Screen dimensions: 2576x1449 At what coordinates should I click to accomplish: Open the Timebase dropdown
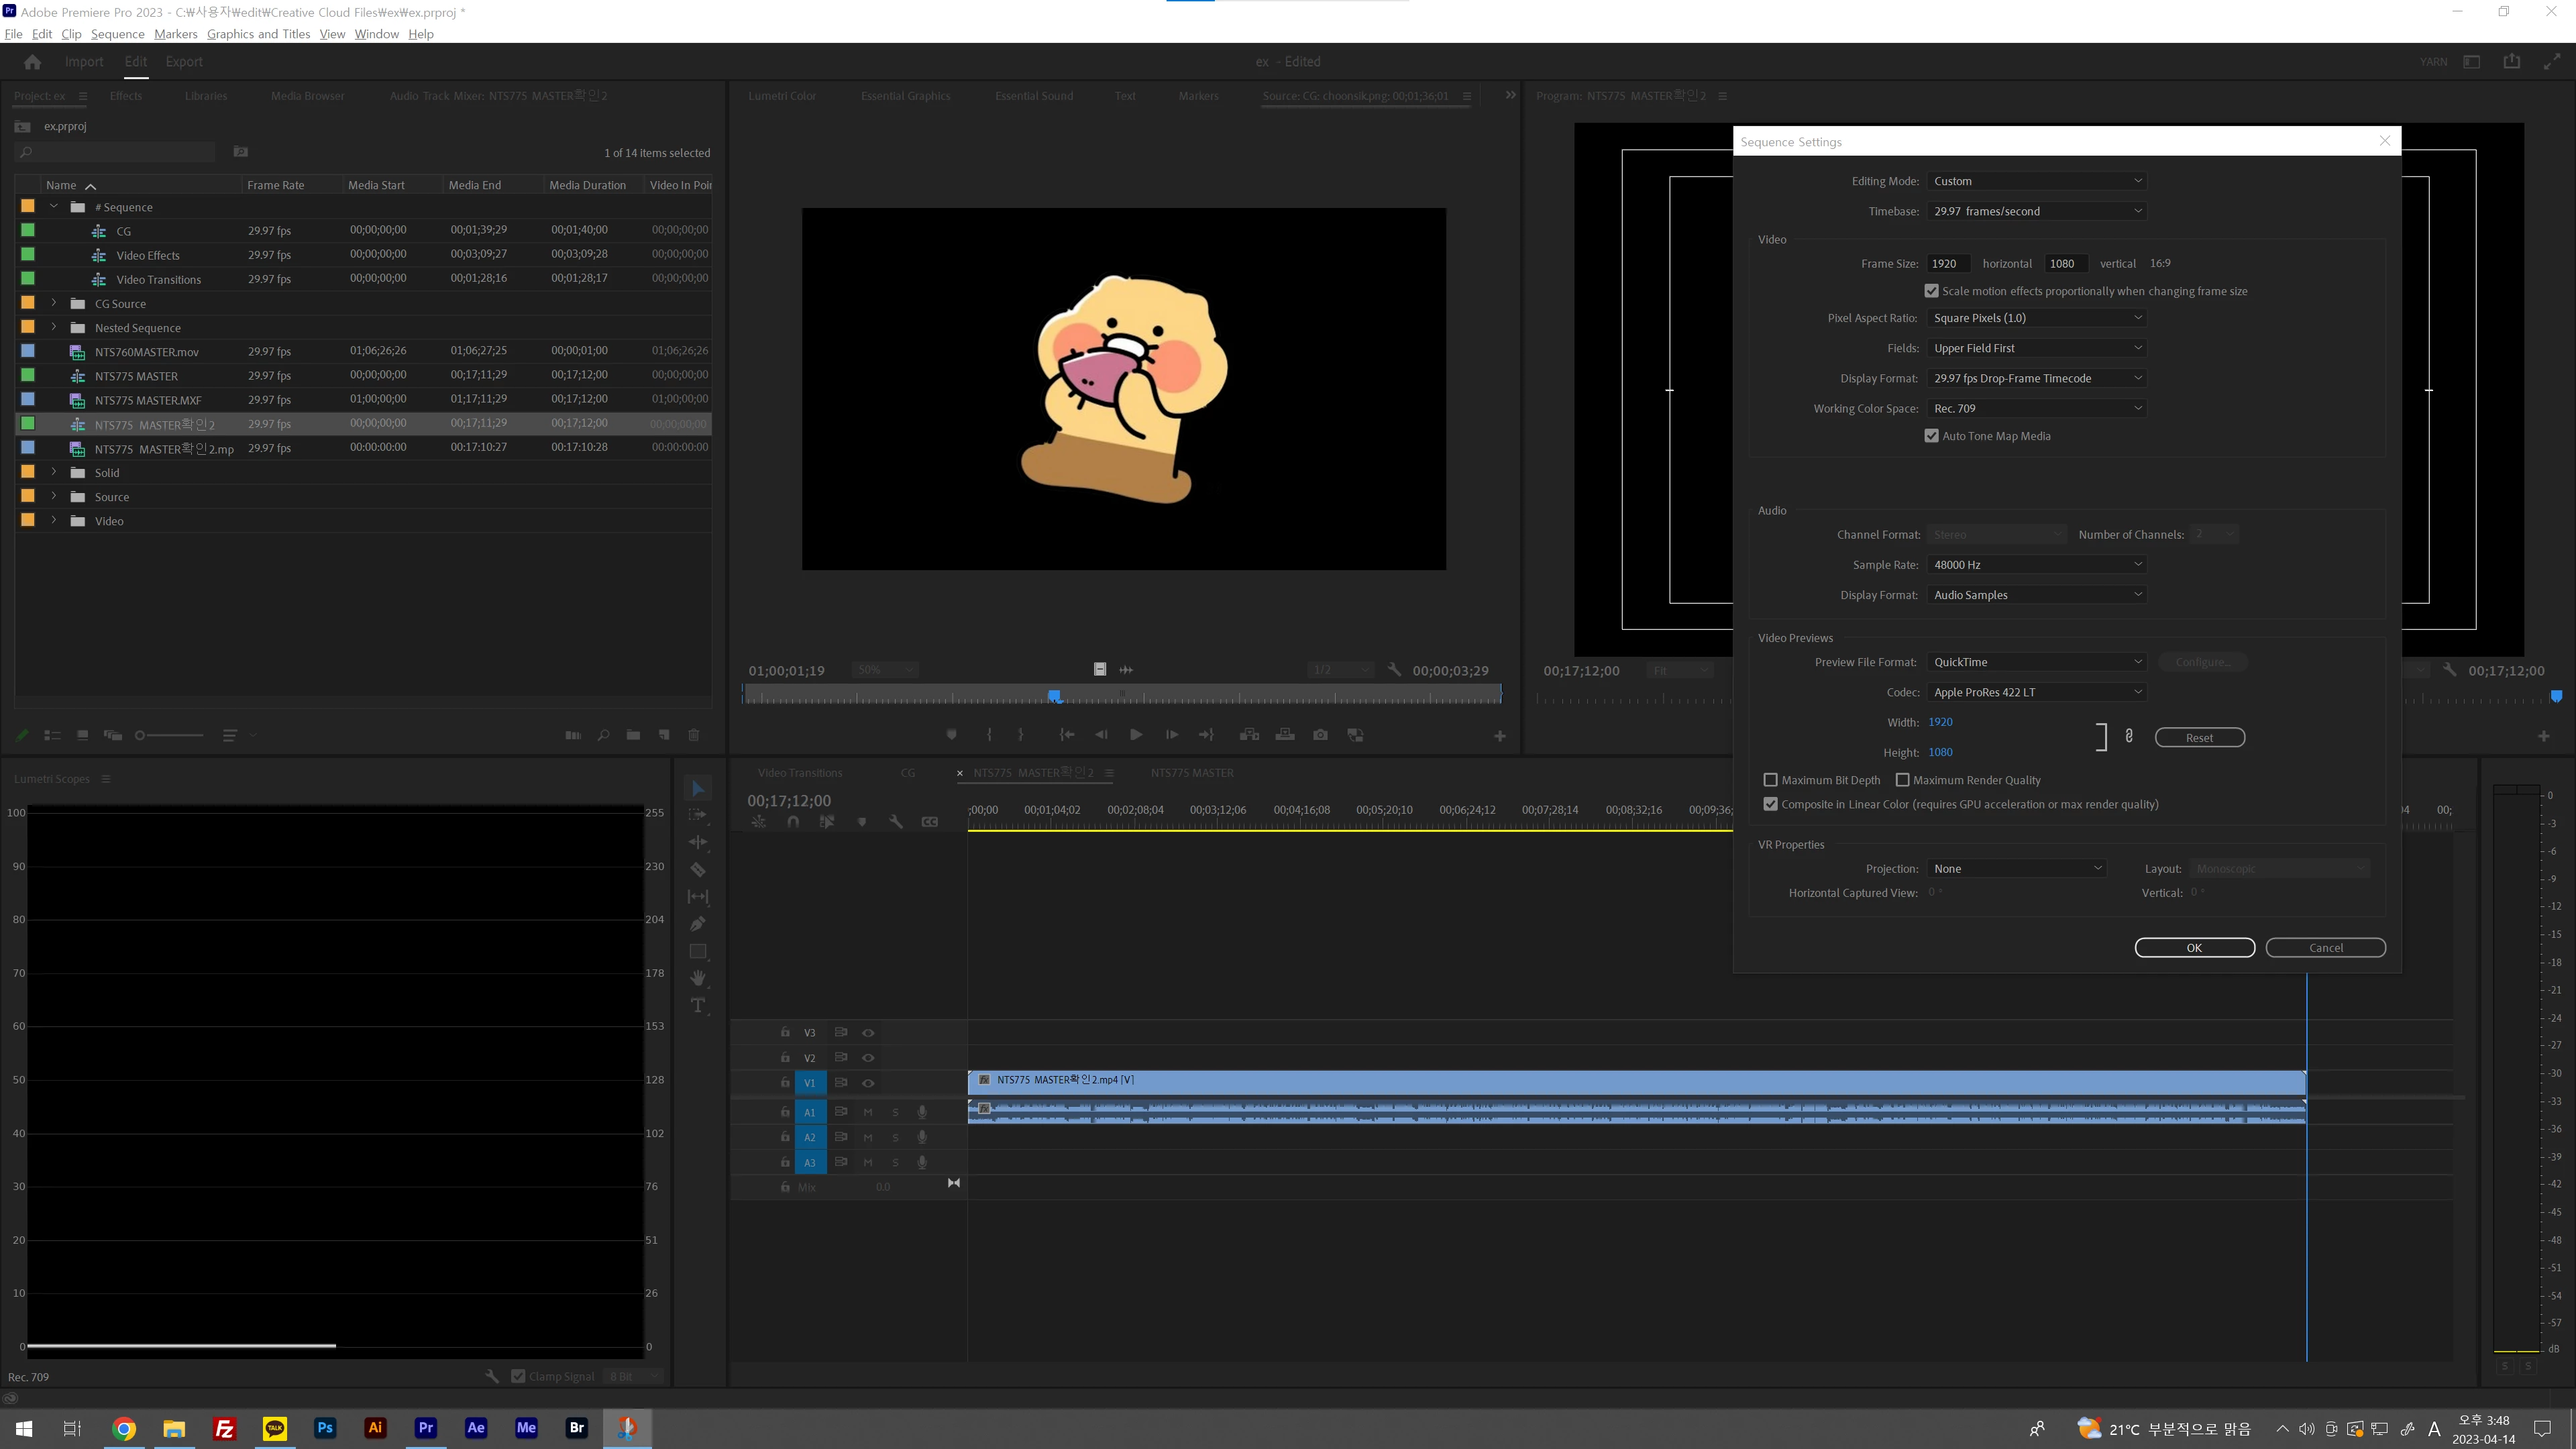2036,211
